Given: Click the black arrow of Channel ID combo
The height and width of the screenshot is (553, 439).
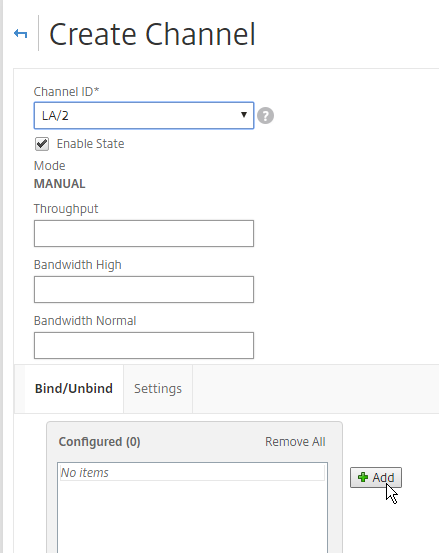Looking at the screenshot, I should [244, 115].
